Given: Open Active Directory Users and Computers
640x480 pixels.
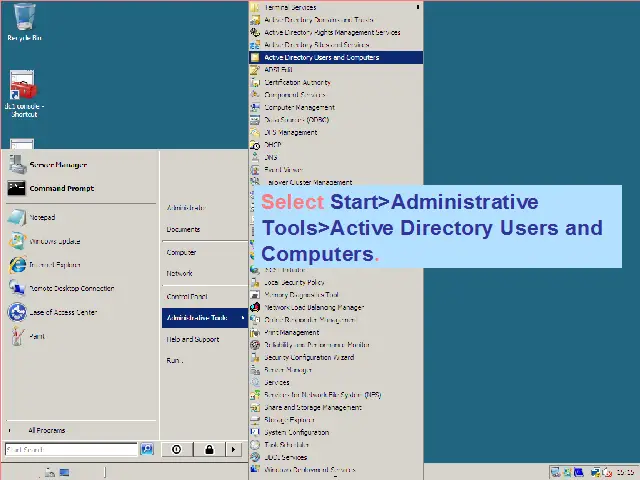Looking at the screenshot, I should pos(336,57).
